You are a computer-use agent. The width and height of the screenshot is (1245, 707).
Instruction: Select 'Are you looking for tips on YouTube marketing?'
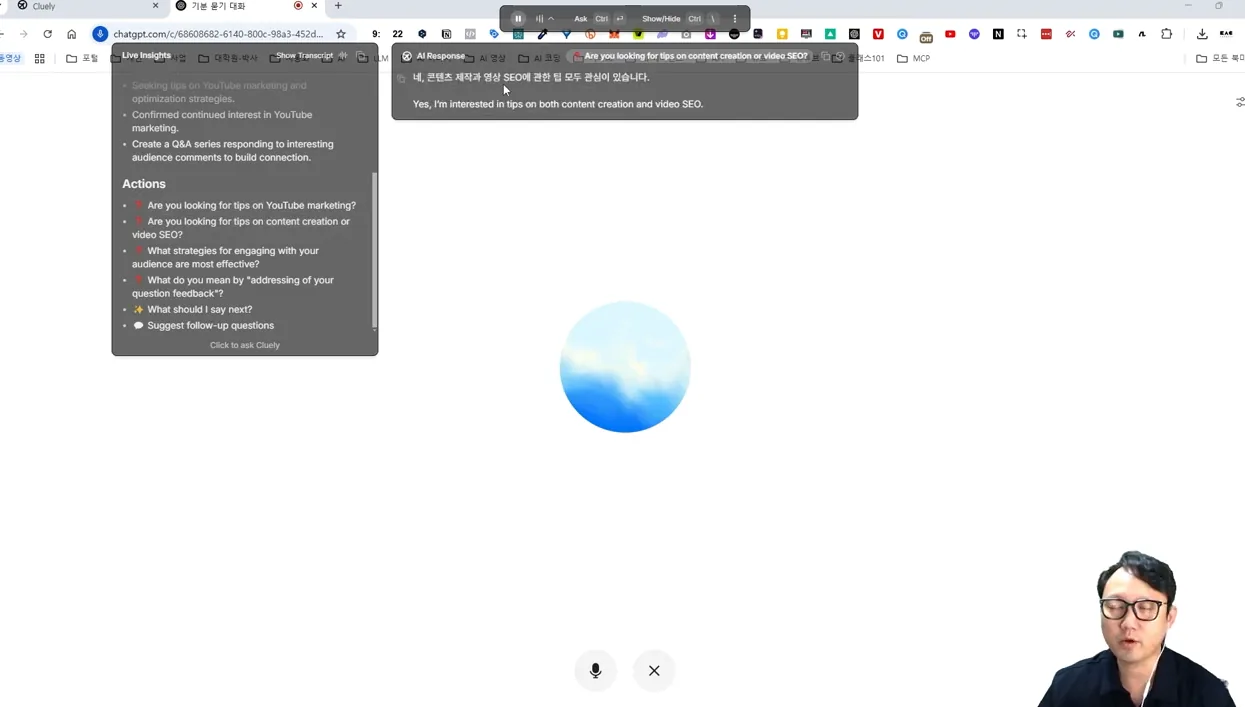(251, 205)
